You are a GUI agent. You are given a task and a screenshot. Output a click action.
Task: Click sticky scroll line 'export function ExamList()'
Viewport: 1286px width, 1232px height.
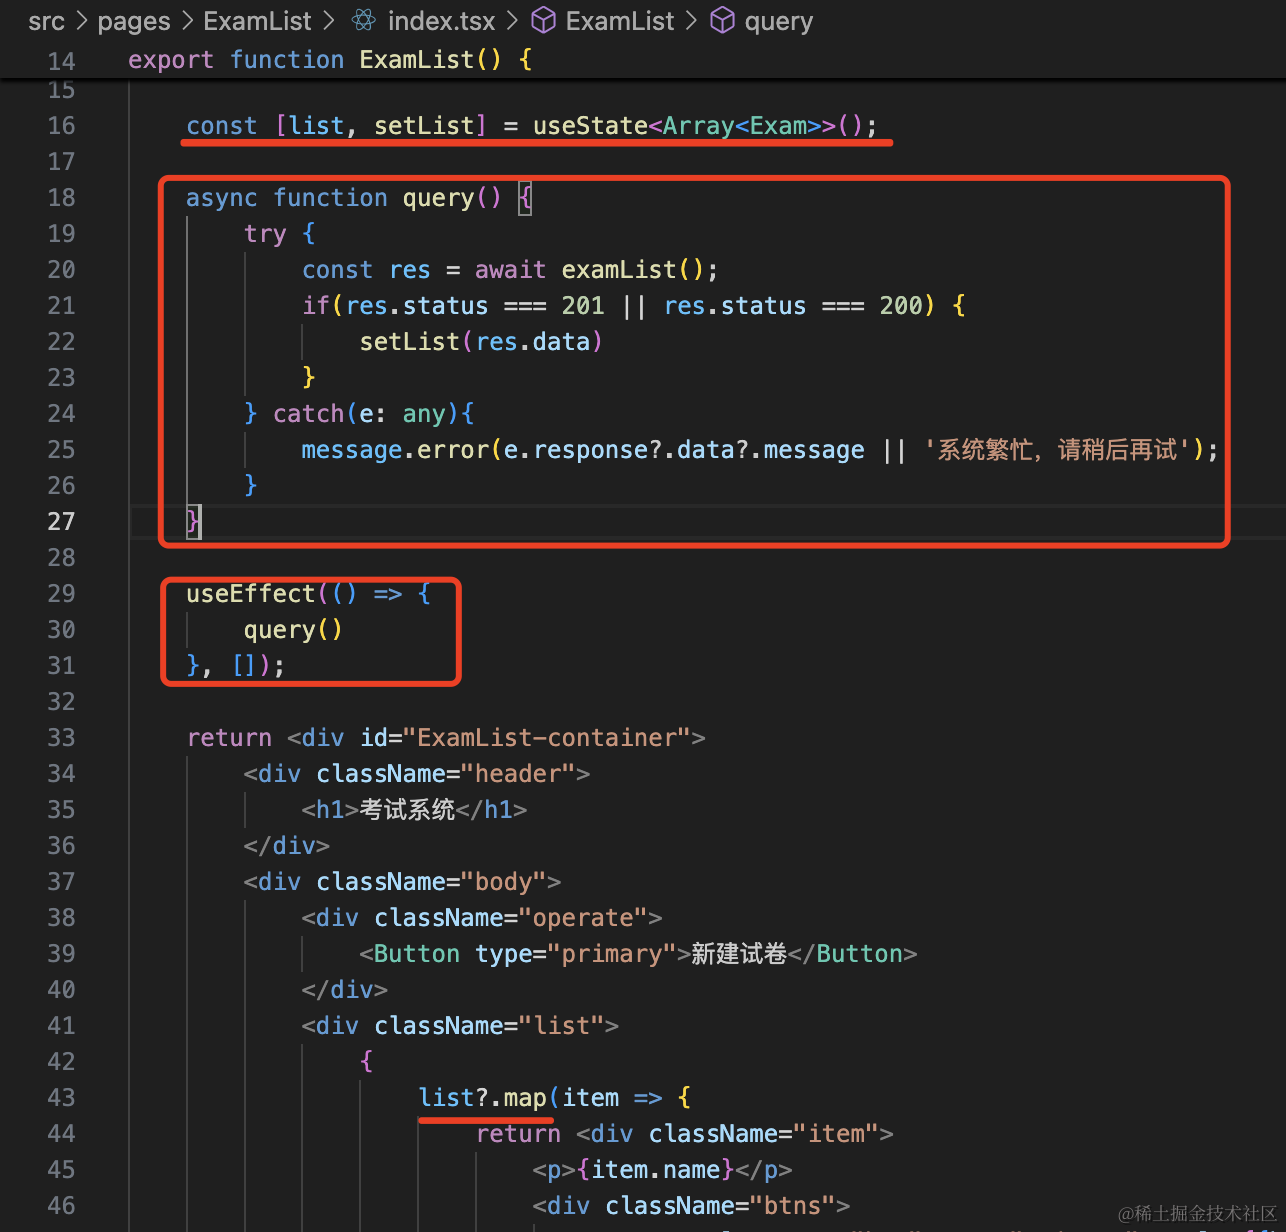[330, 60]
